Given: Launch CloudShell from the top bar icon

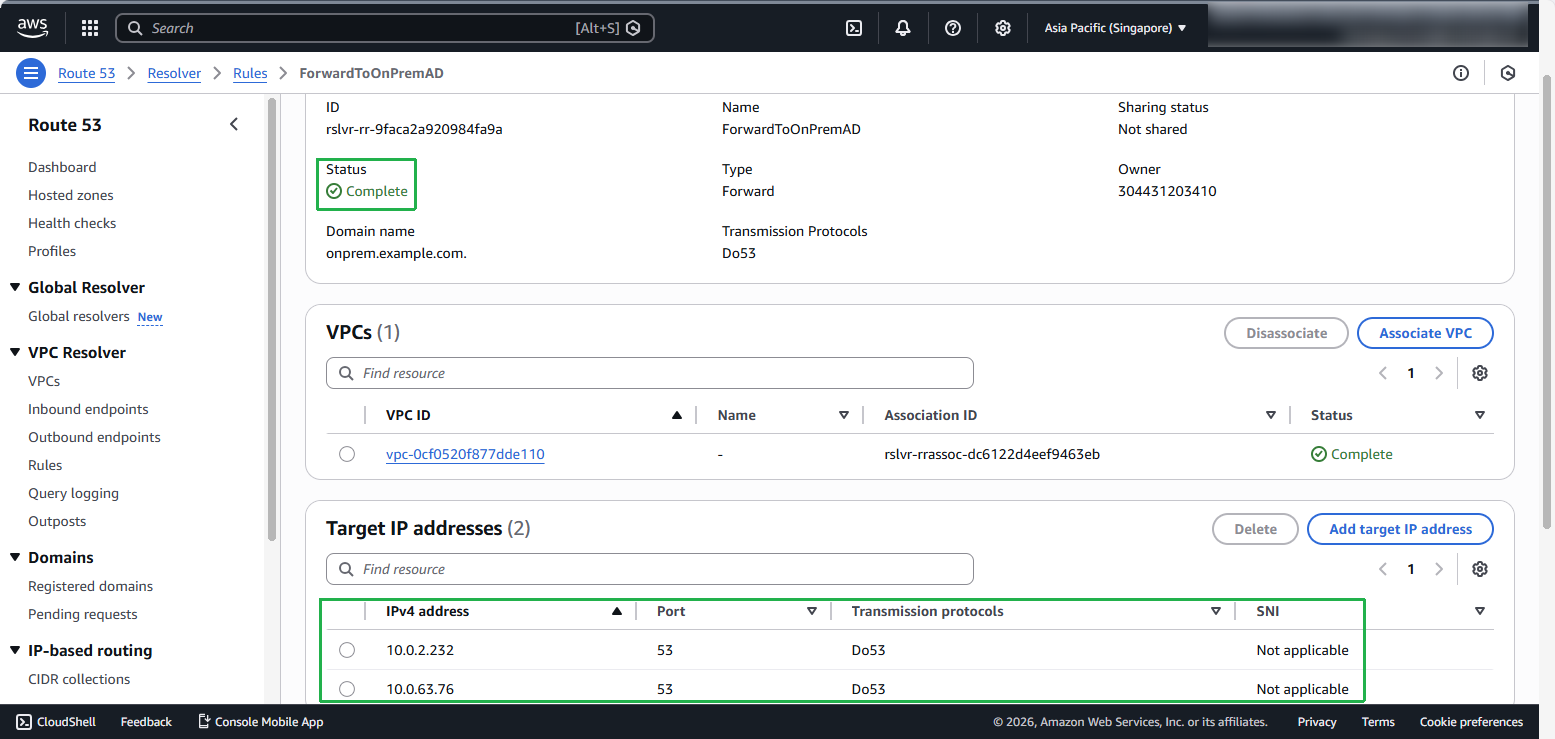Looking at the screenshot, I should coord(854,28).
